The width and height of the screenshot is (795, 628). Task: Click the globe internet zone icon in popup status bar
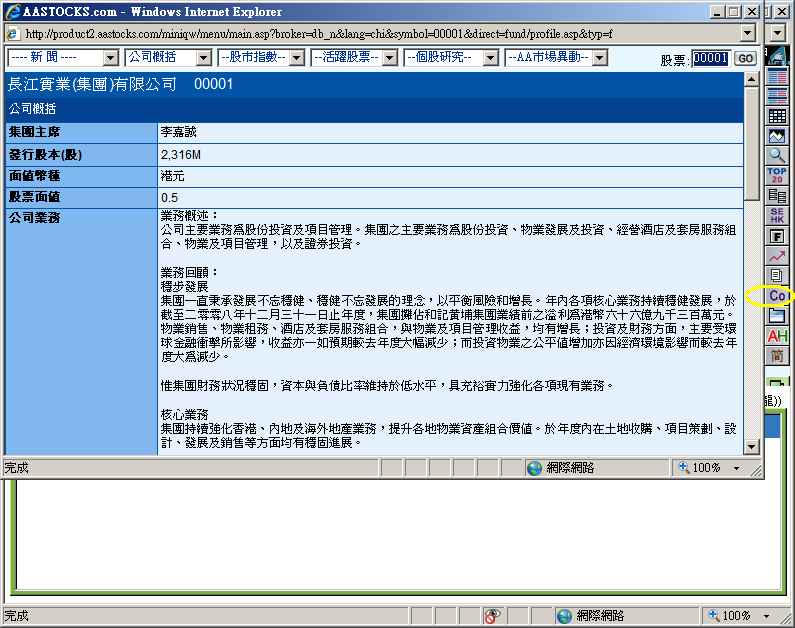click(534, 468)
